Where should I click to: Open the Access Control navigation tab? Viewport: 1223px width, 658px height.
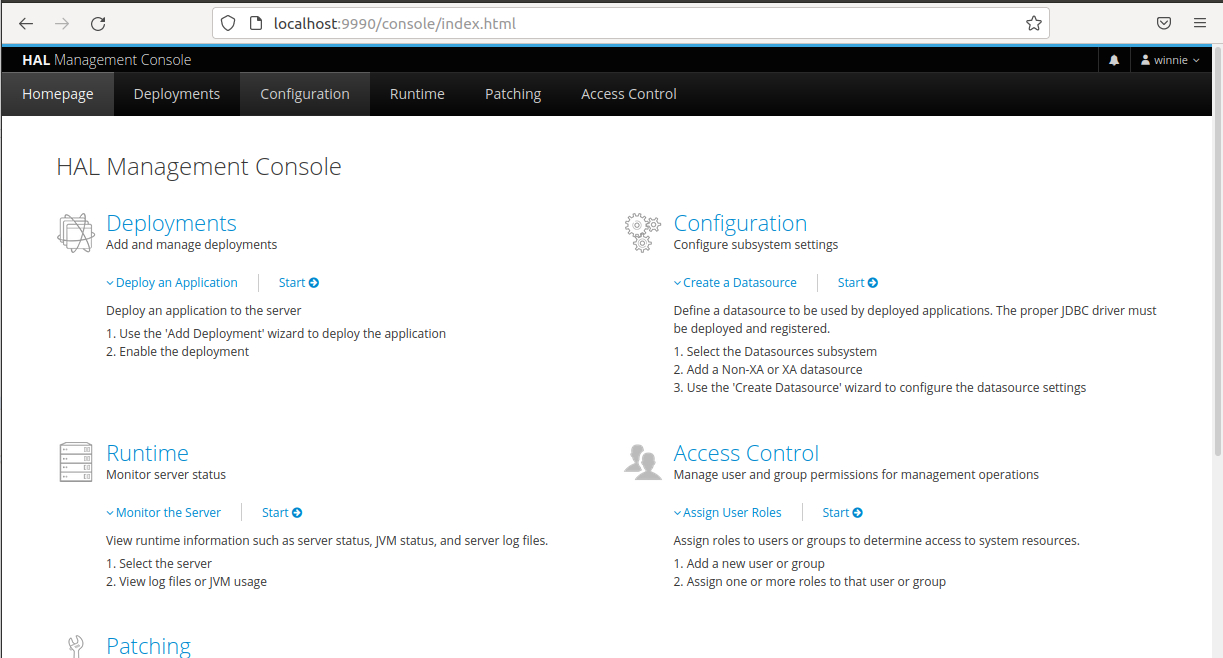point(629,94)
